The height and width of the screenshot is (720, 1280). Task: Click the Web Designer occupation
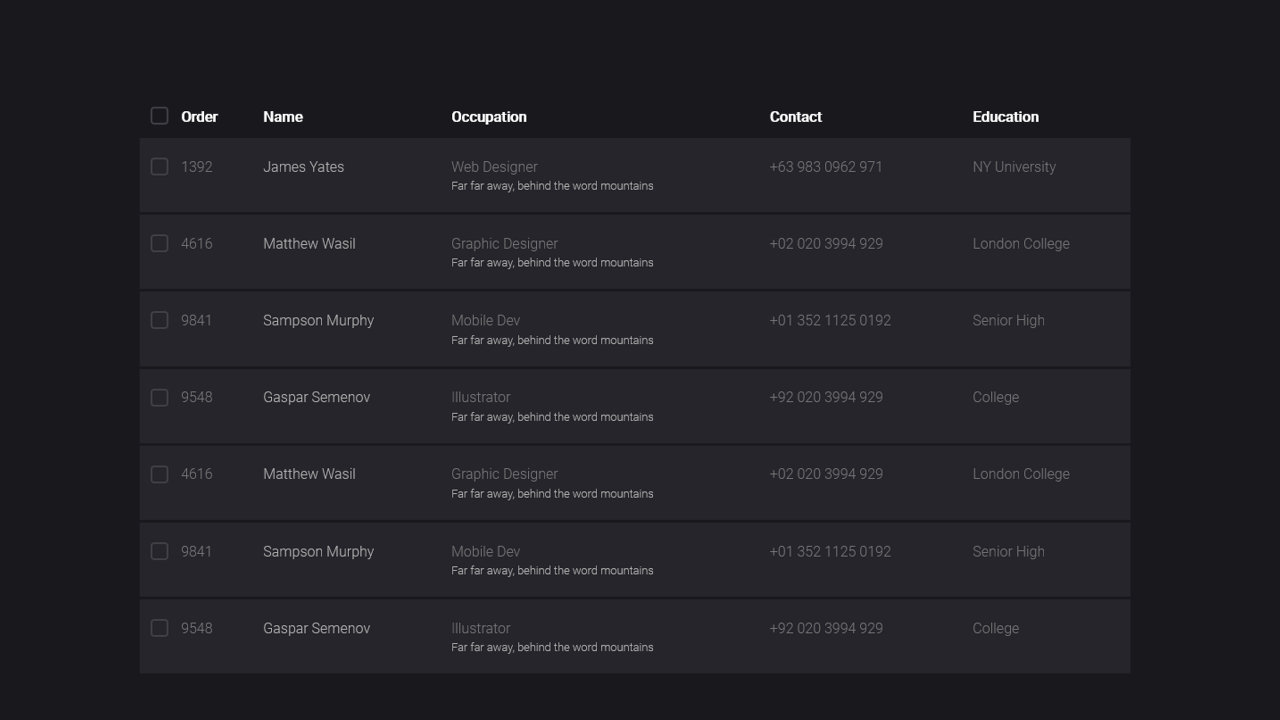point(494,167)
